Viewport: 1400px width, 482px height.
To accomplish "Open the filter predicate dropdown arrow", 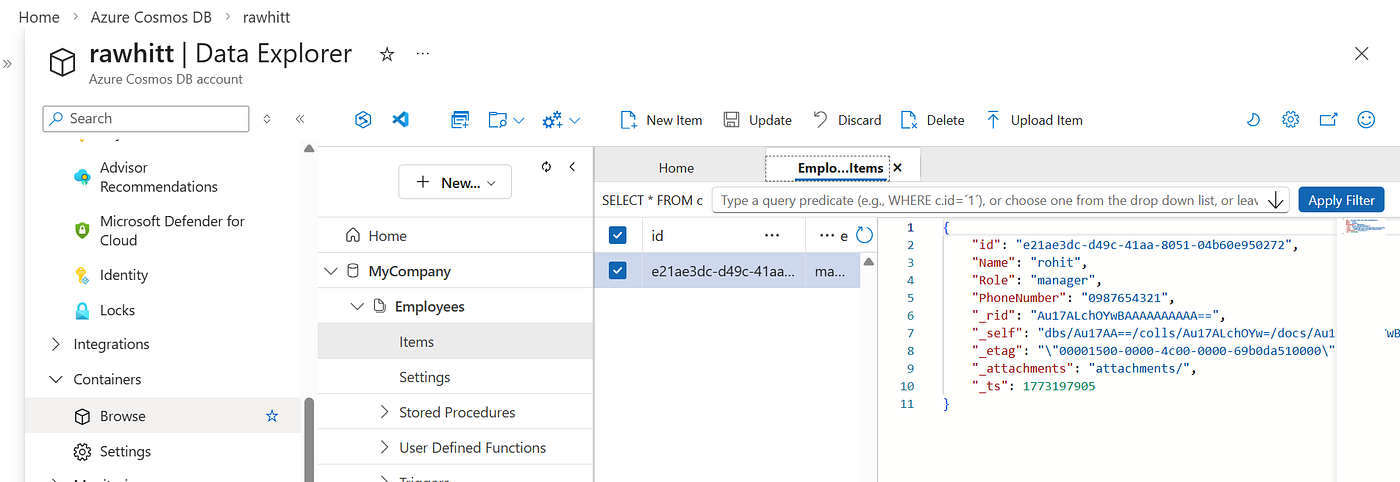I will pos(1276,200).
